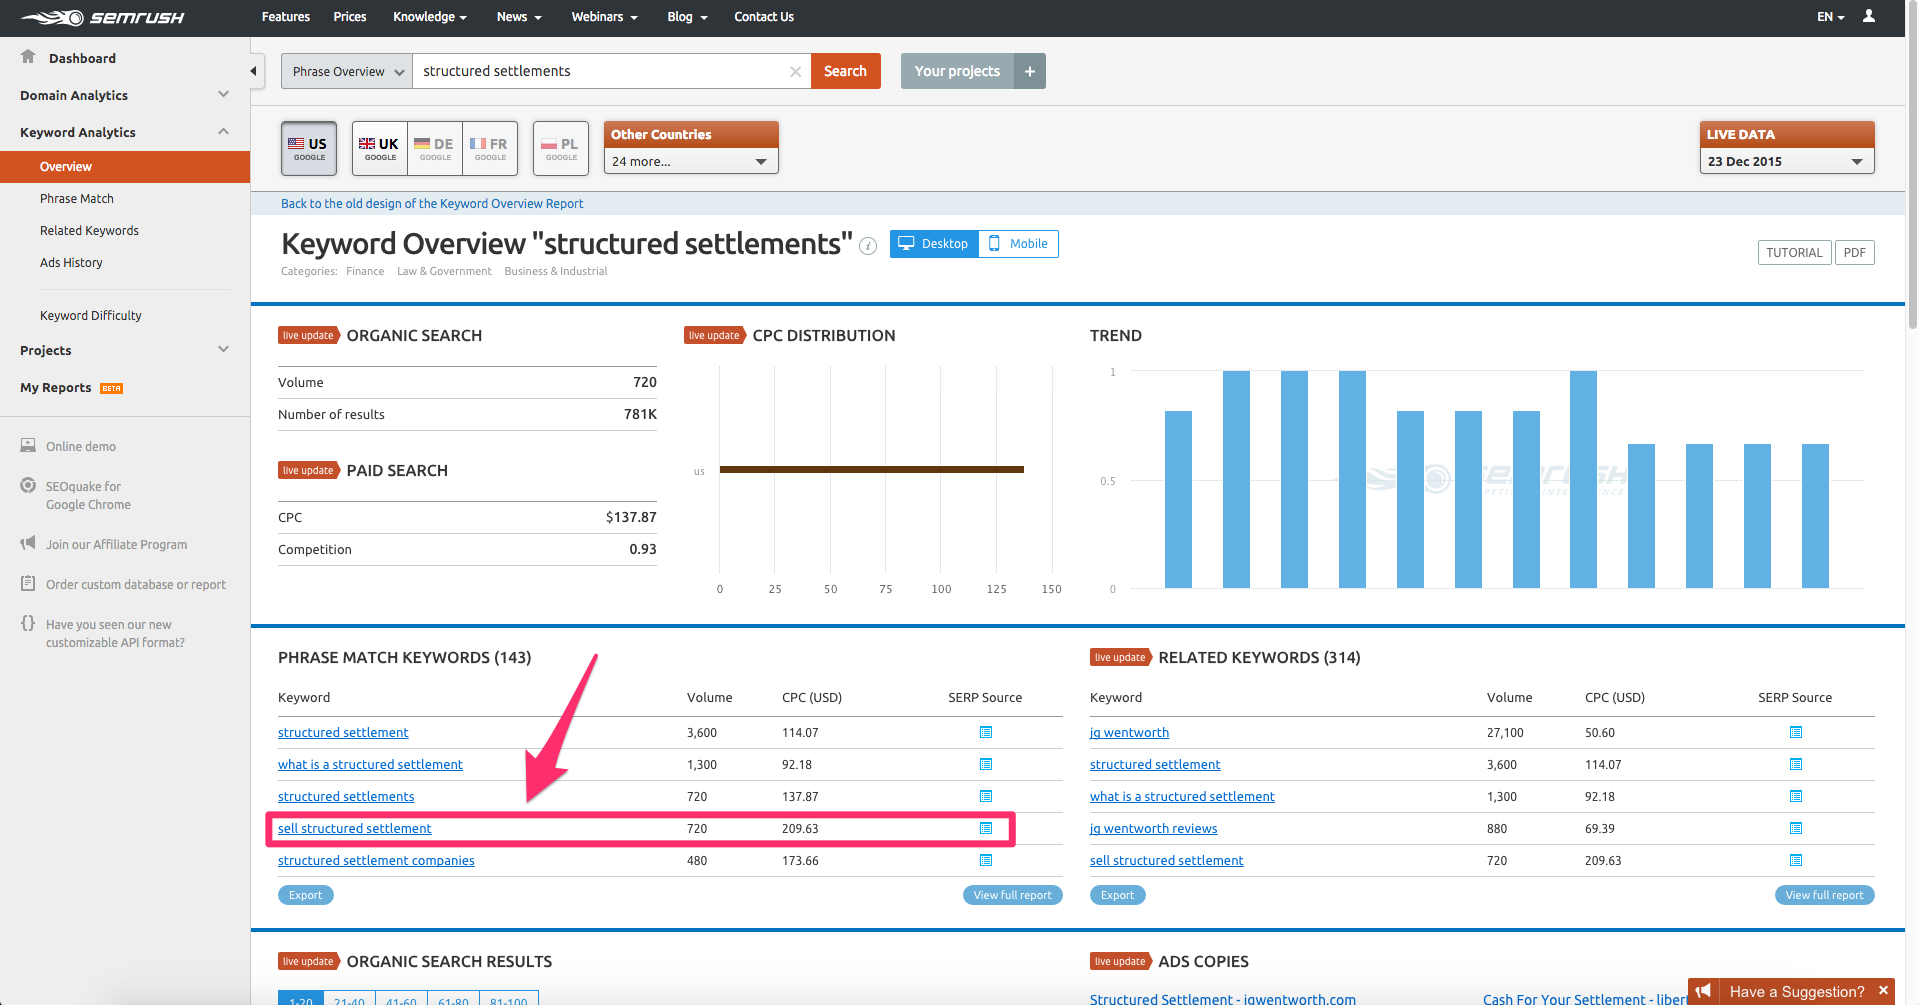Open 'structured settlement companies' keyword link
Image resolution: width=1919 pixels, height=1005 pixels.
click(x=376, y=861)
